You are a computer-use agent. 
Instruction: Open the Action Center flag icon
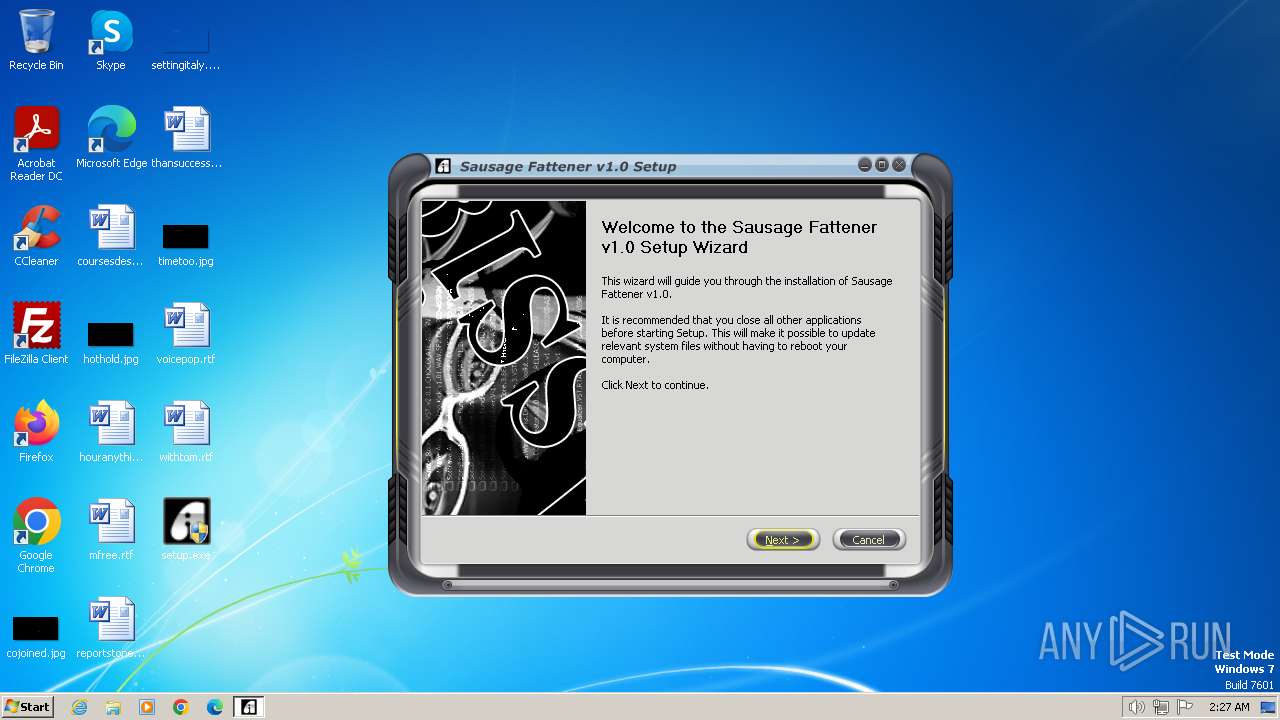coord(1185,707)
